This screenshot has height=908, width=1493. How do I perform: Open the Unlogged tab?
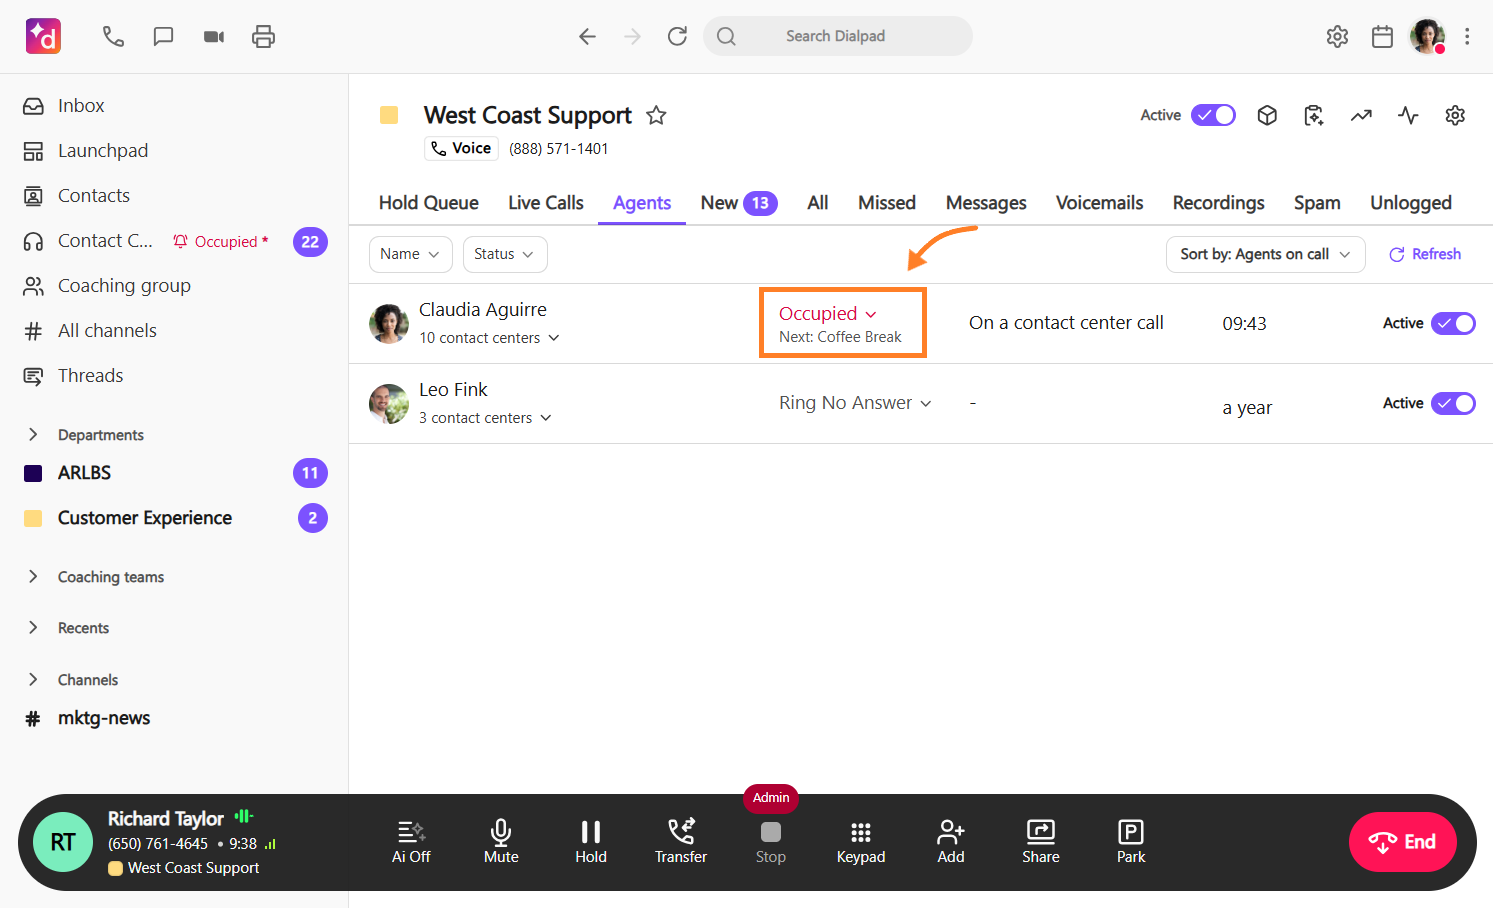pyautogui.click(x=1411, y=203)
